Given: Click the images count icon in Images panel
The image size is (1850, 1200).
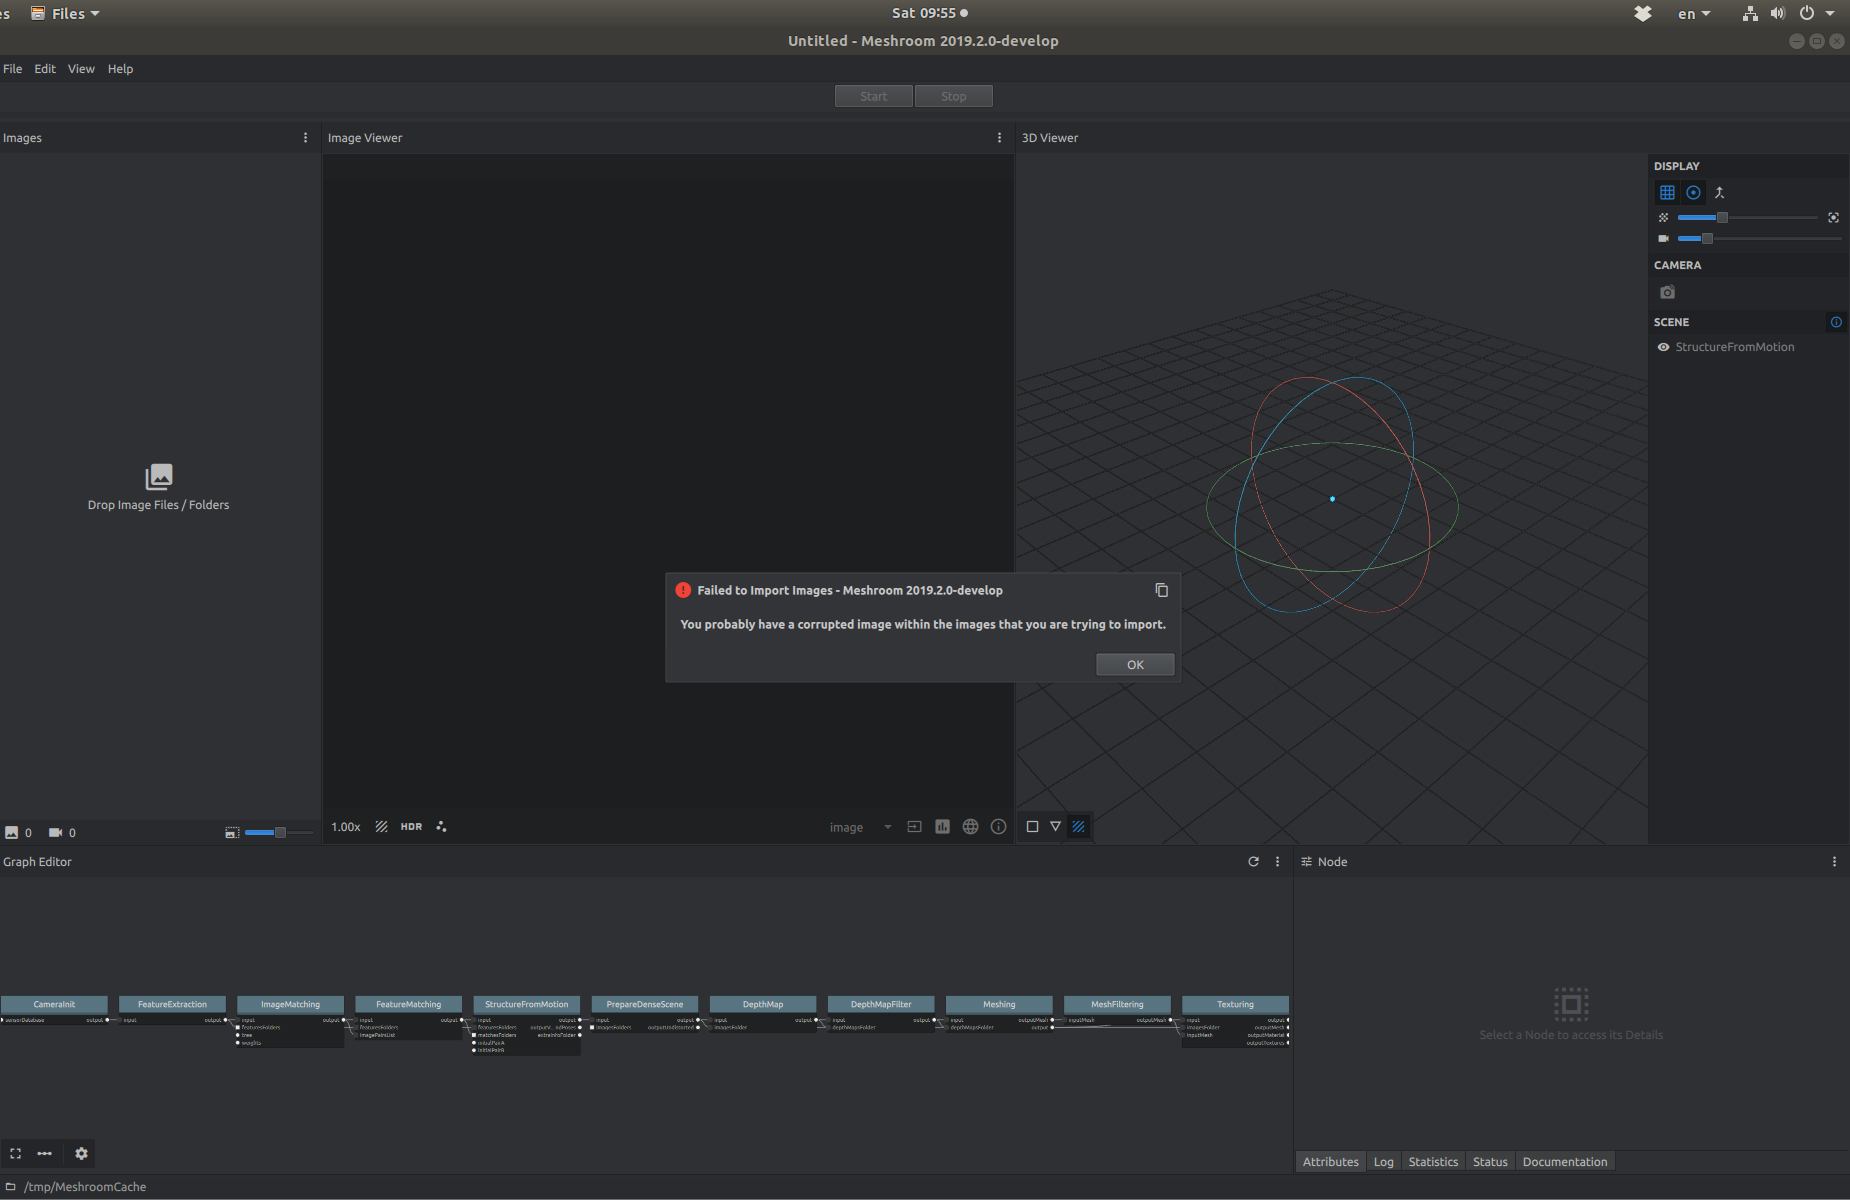Looking at the screenshot, I should [12, 832].
